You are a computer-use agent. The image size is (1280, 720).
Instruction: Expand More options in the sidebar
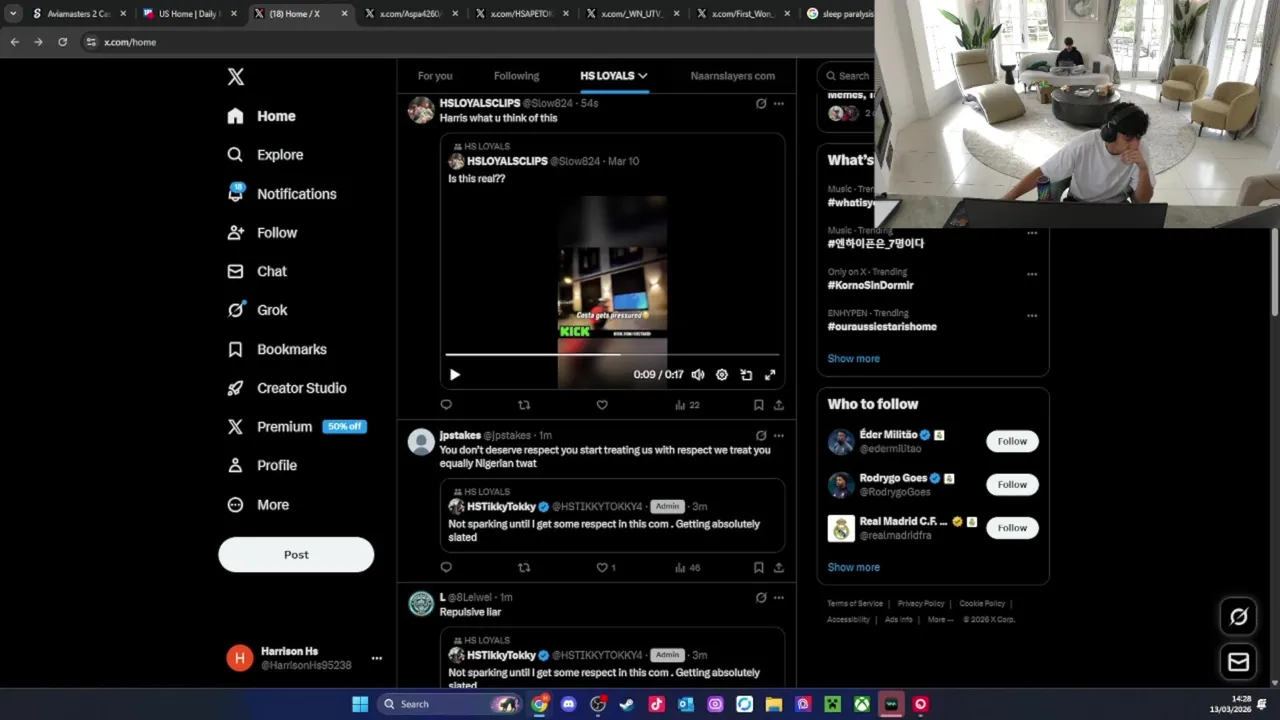[258, 505]
